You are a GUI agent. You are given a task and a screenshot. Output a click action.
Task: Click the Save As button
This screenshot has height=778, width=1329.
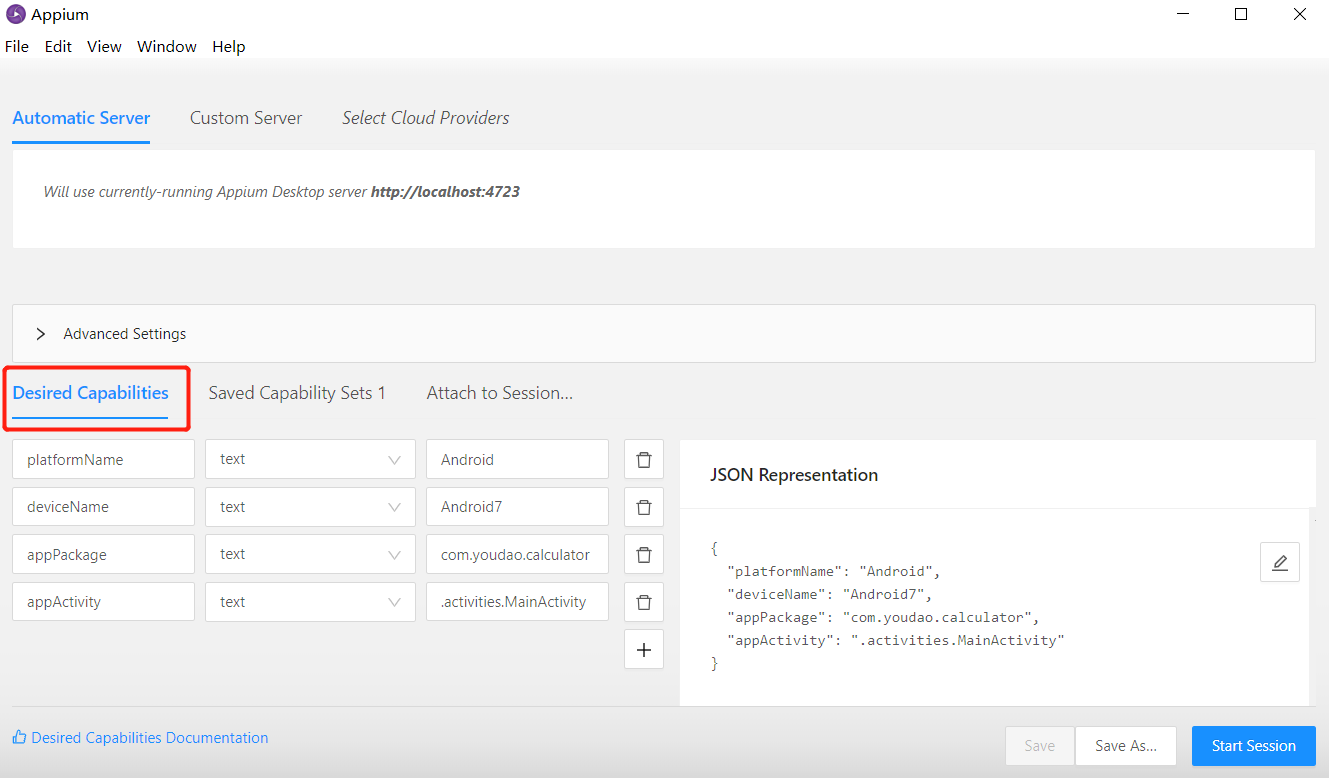tap(1126, 746)
